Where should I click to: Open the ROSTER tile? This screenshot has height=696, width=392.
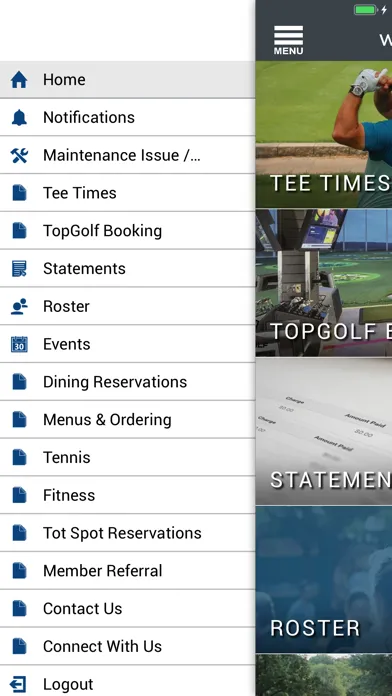click(x=324, y=580)
